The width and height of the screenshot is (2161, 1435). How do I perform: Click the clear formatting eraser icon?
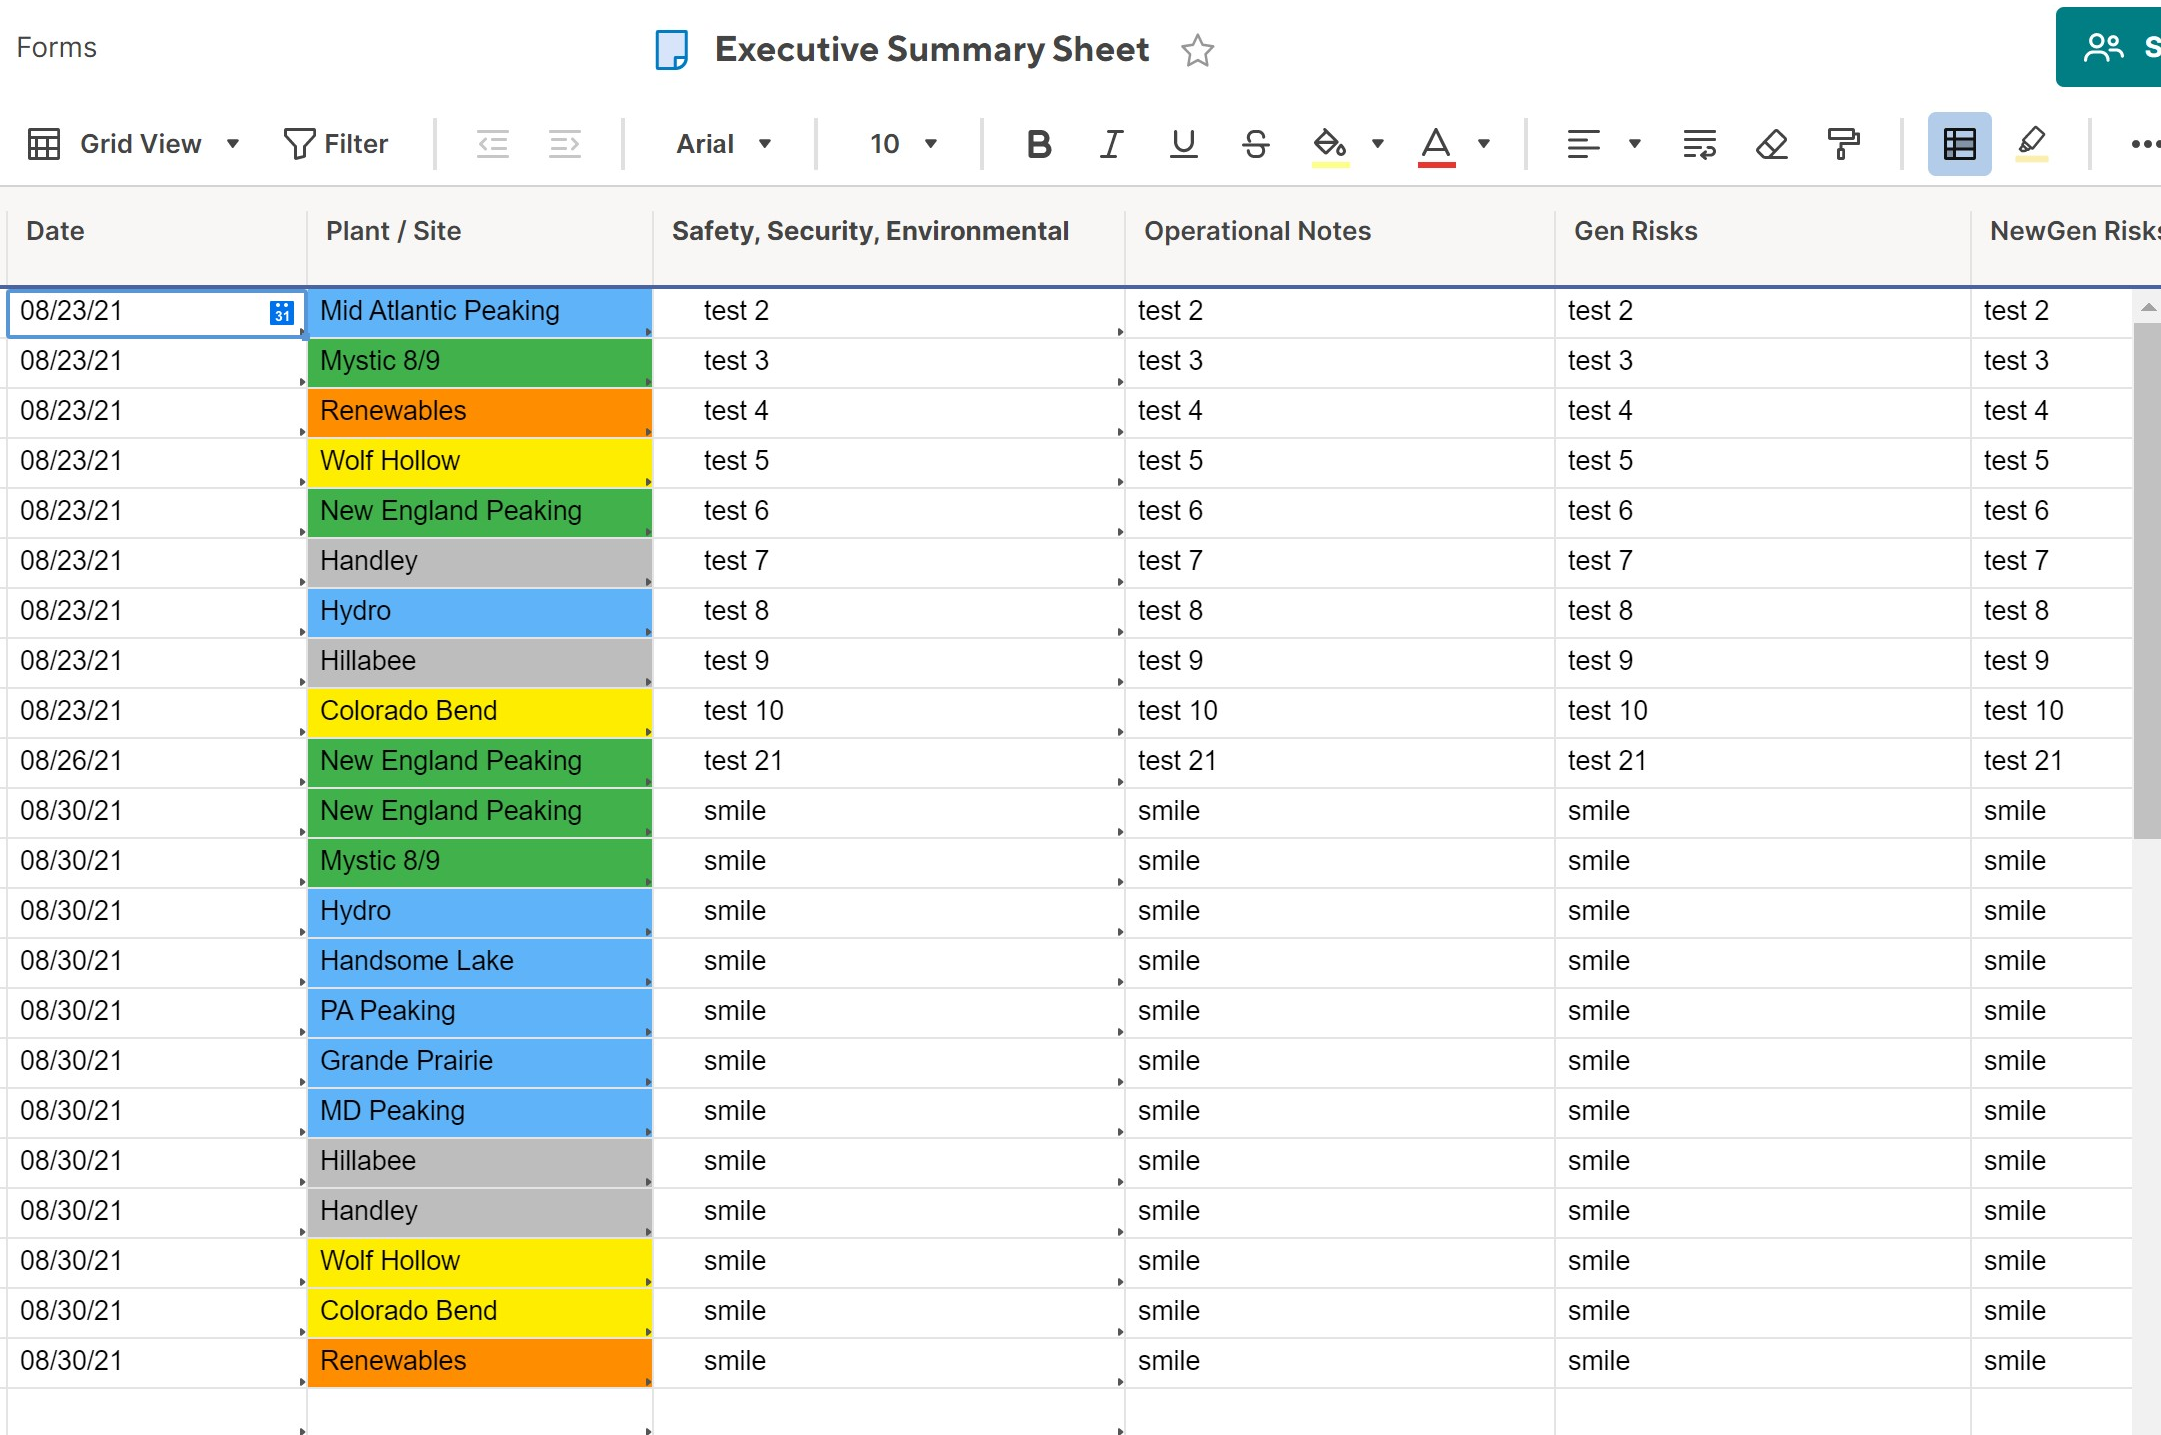(x=1771, y=144)
